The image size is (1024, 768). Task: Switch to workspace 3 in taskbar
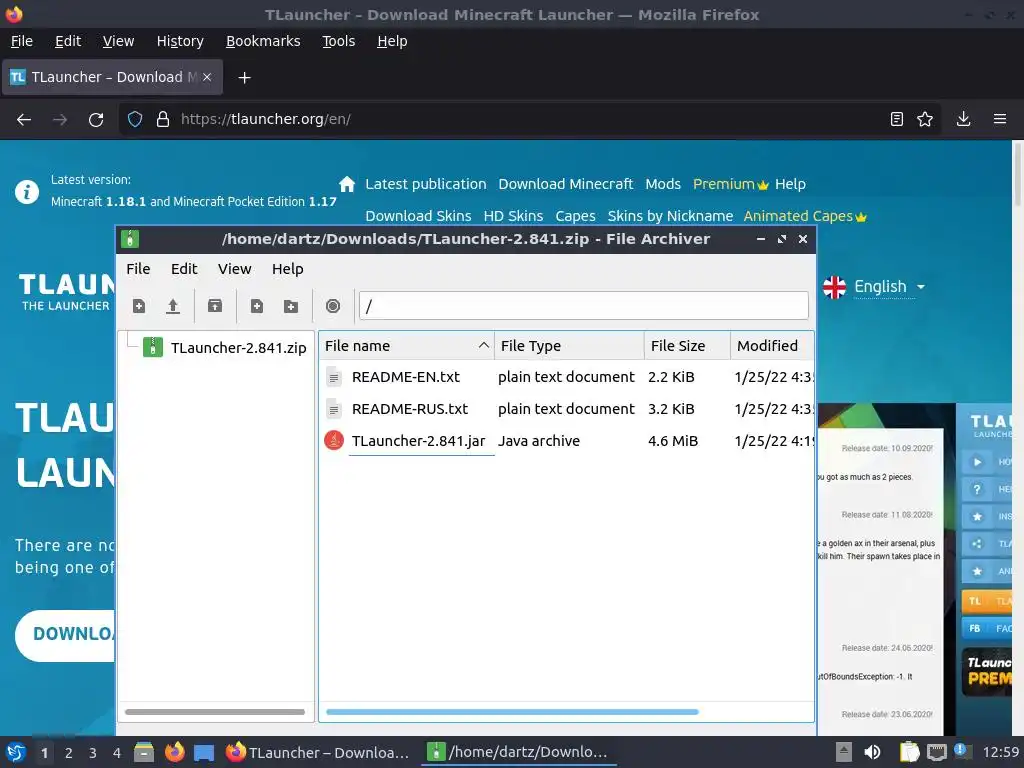[x=93, y=753]
